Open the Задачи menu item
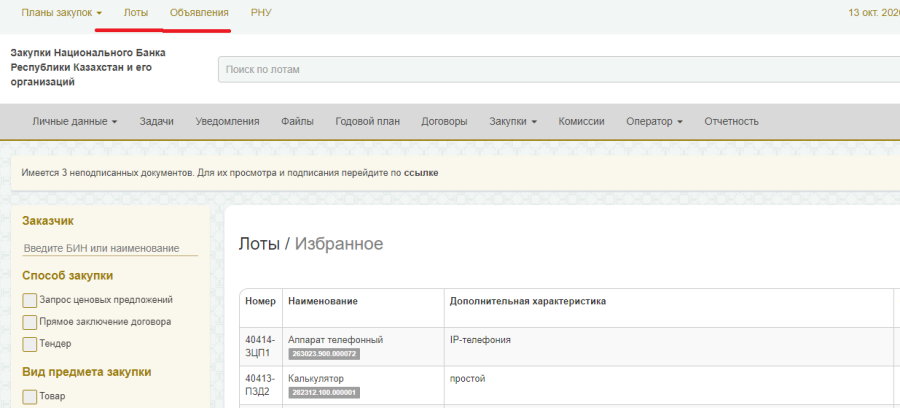The image size is (900, 408). click(156, 121)
